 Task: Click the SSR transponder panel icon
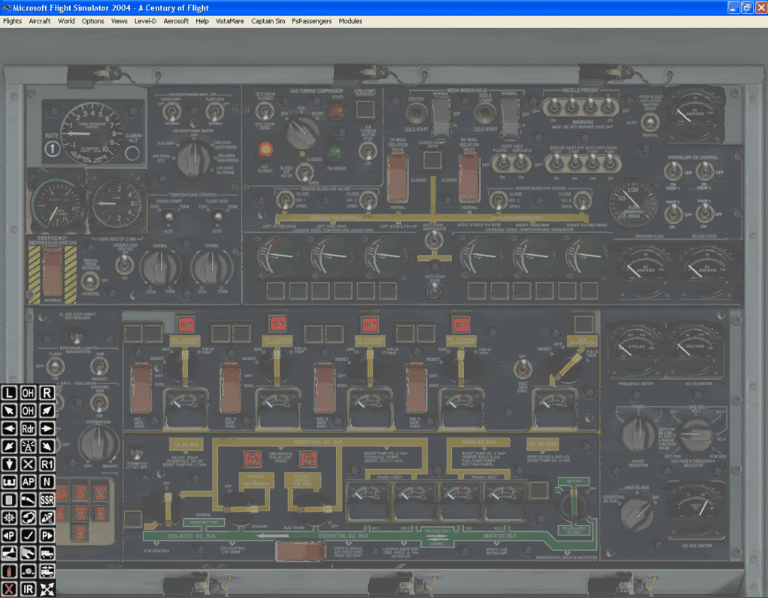click(46, 499)
